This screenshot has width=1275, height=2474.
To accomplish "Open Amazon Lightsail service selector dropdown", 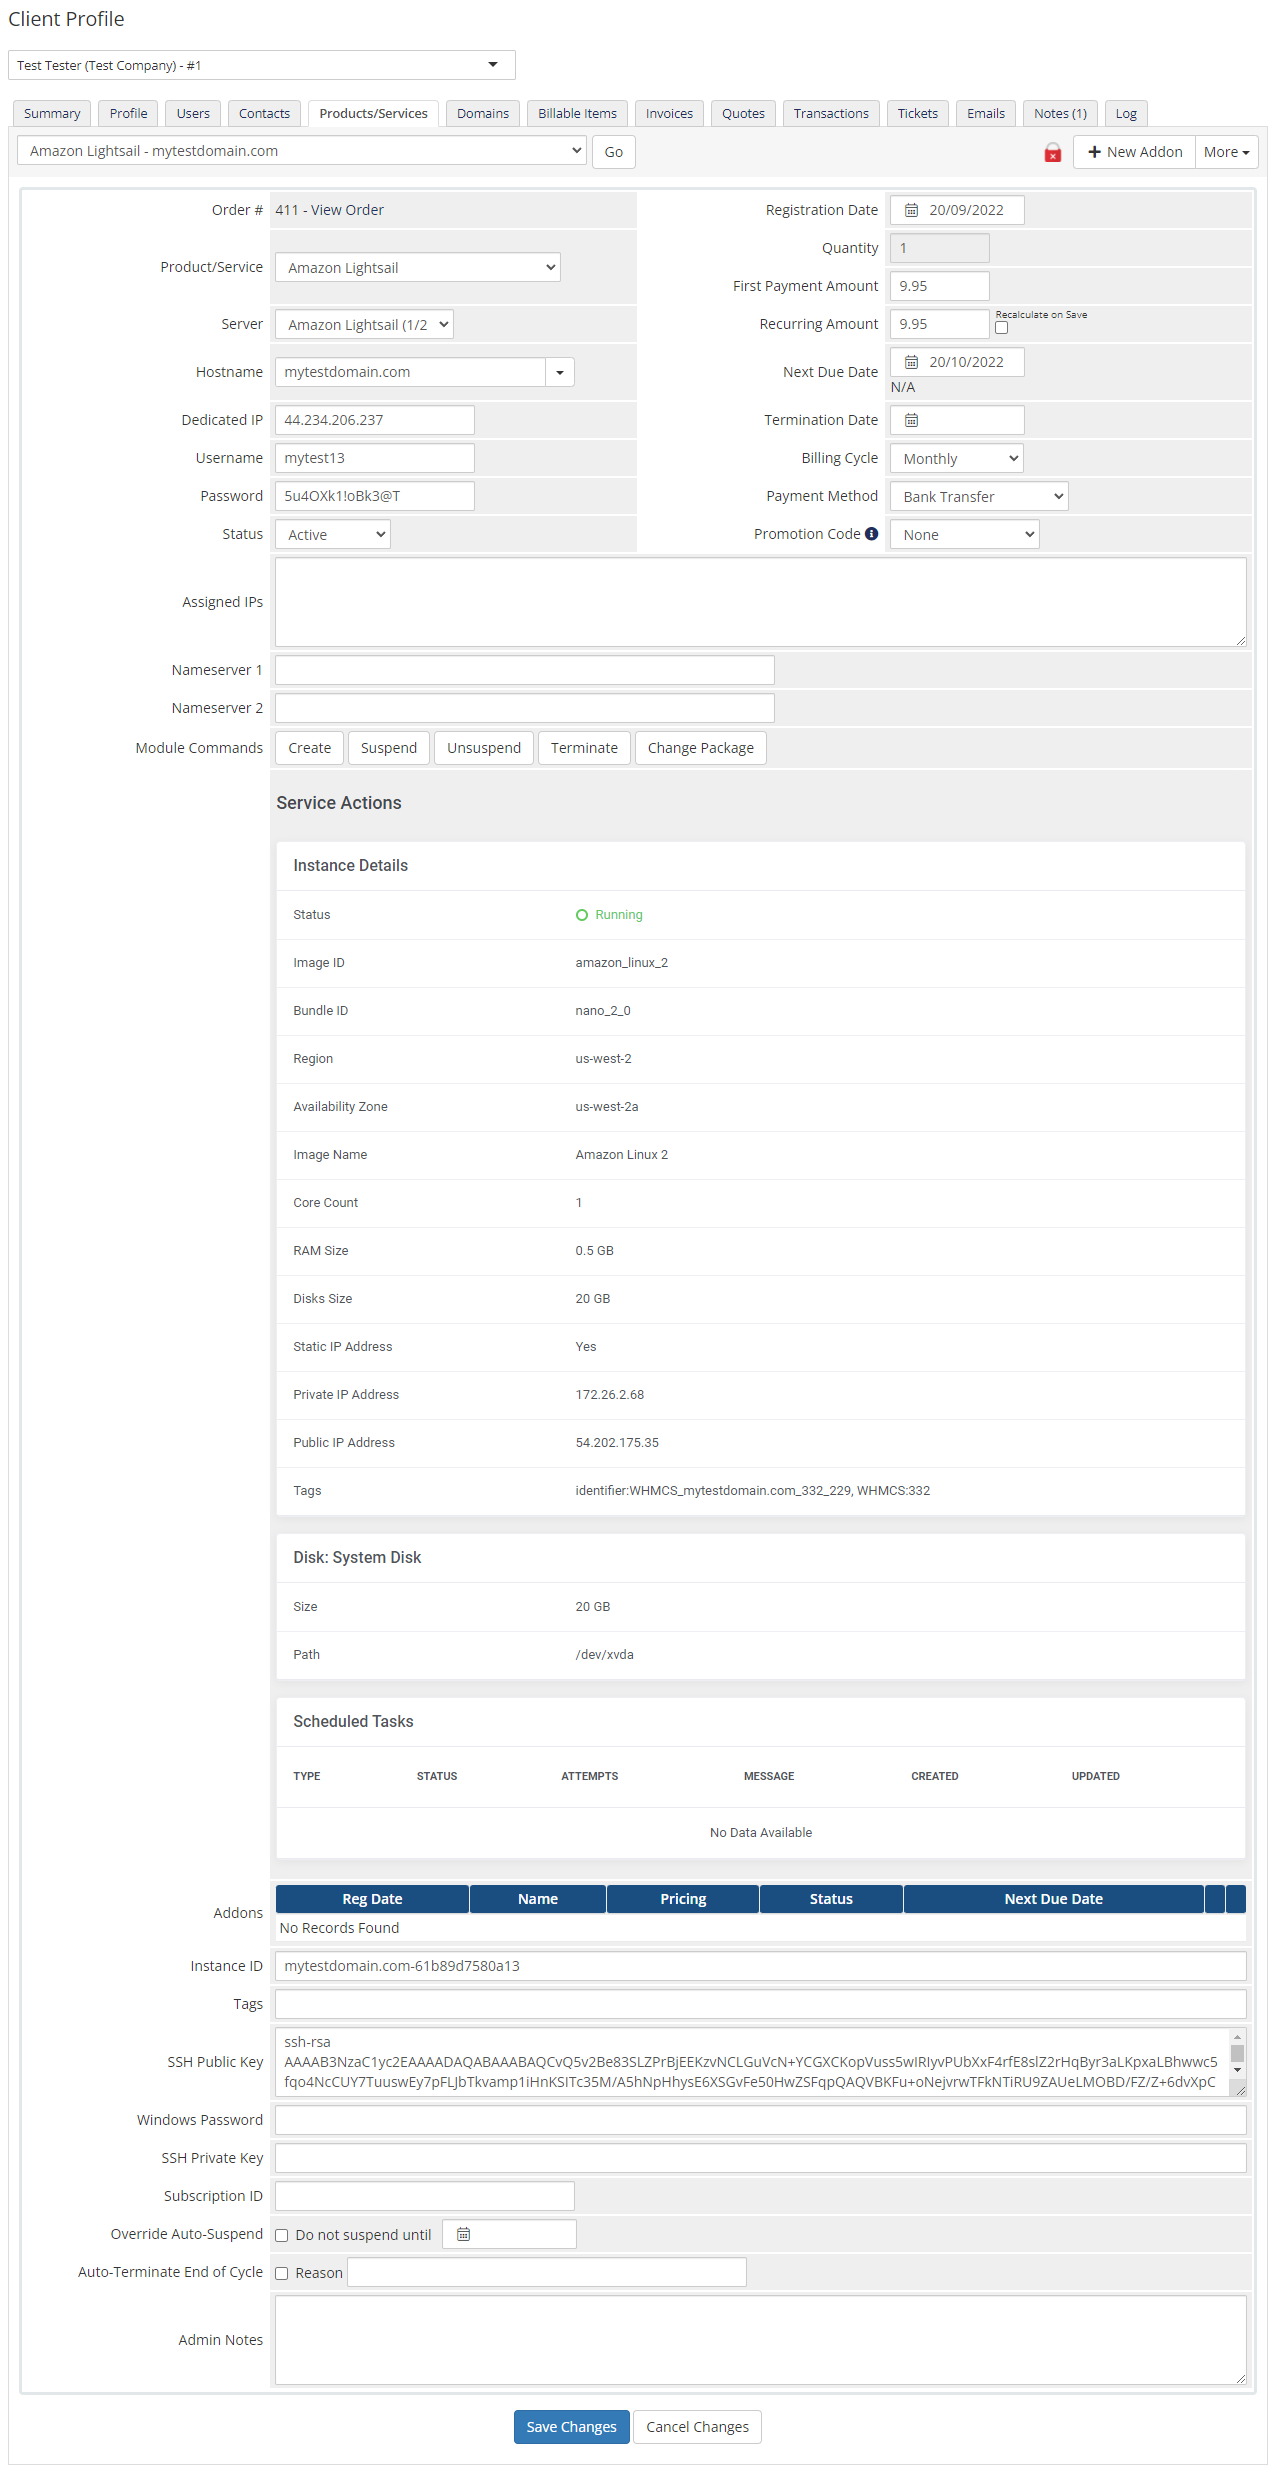I will point(302,151).
